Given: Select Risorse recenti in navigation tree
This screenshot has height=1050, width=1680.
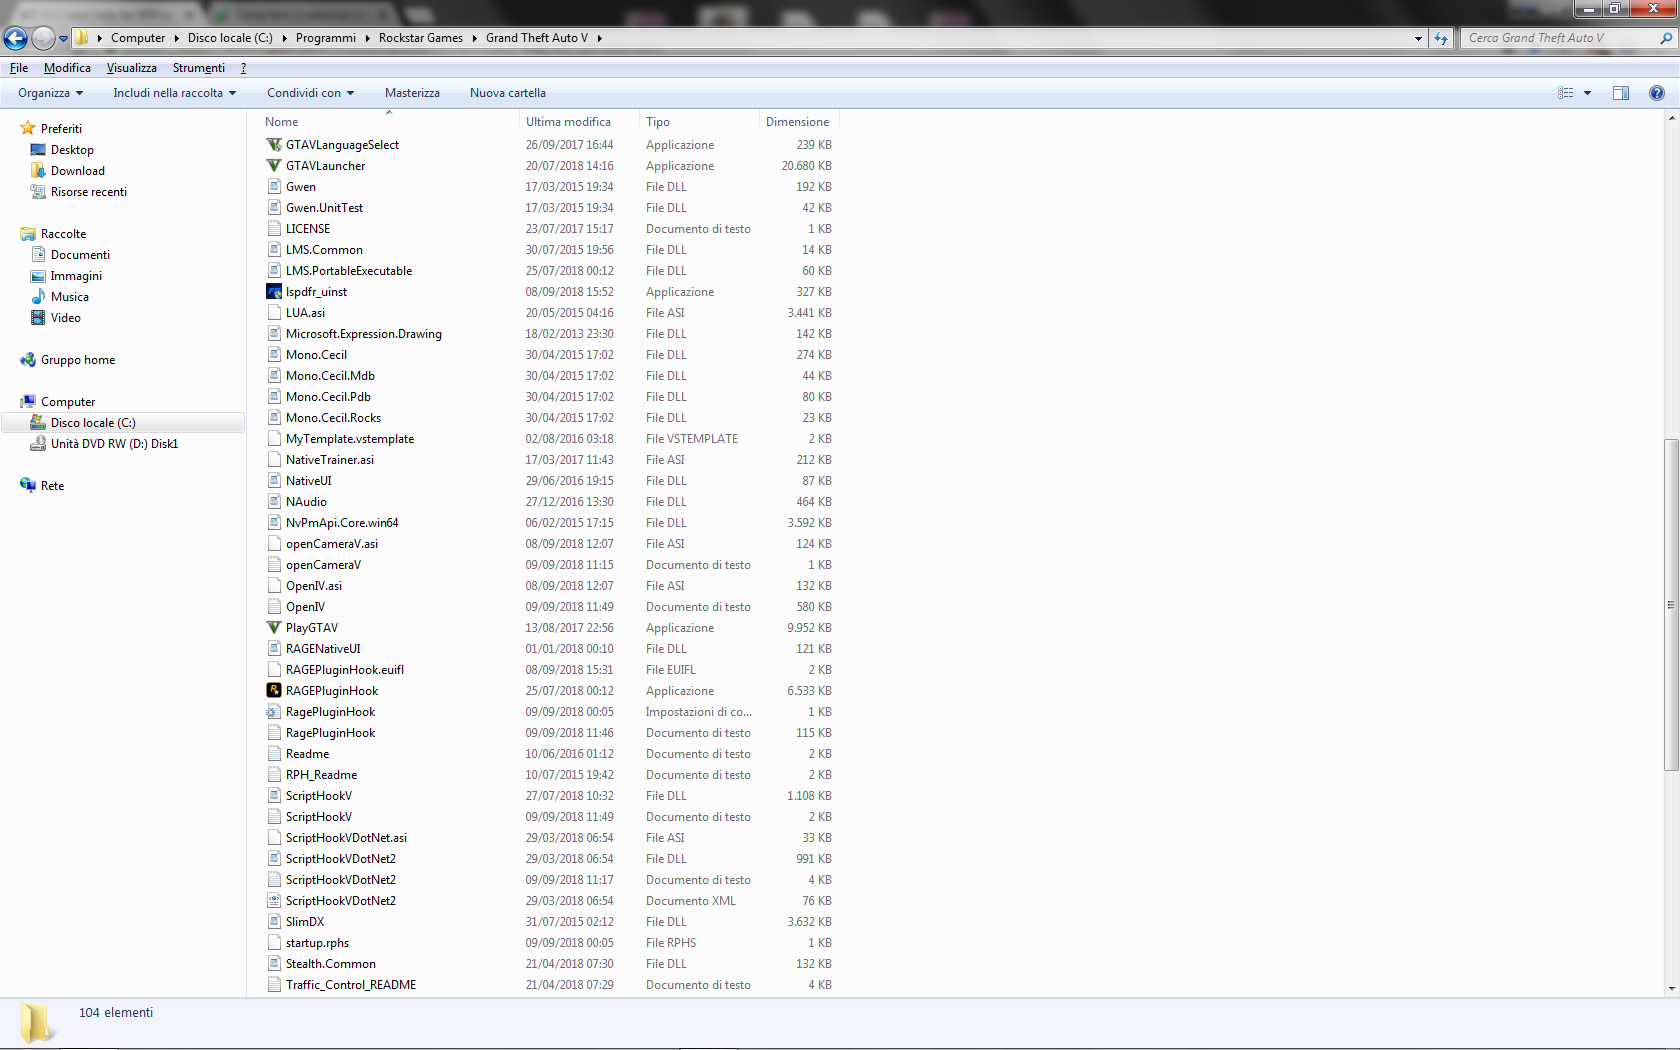Looking at the screenshot, I should tap(89, 192).
